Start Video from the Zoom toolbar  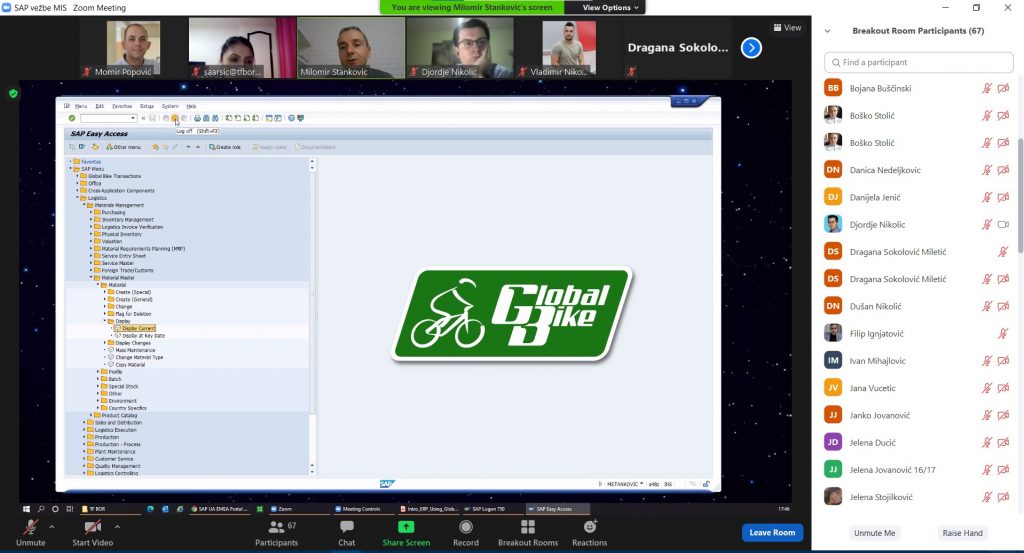click(93, 532)
